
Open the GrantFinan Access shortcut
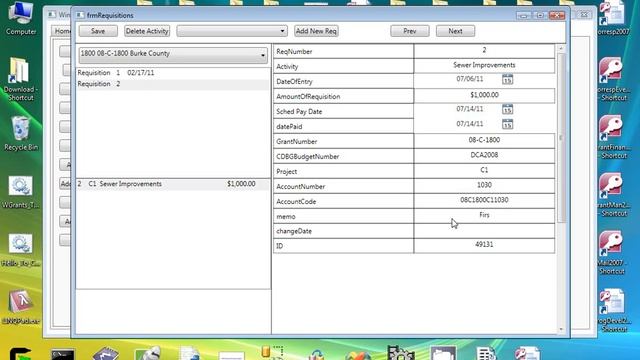point(614,137)
